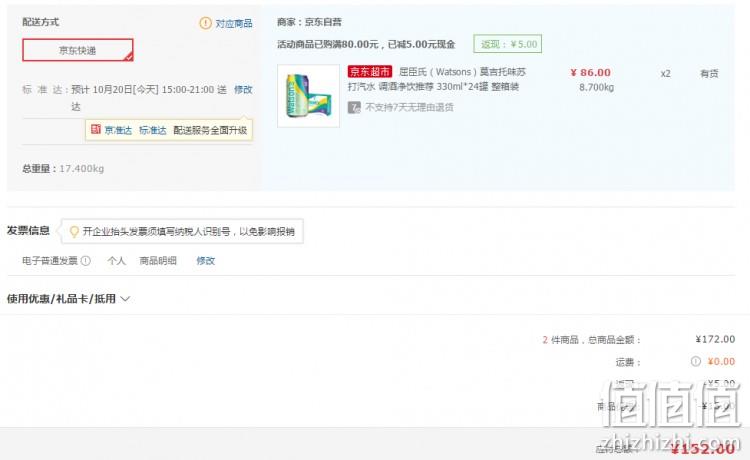Click the red 新 badge icon
This screenshot has width=750, height=460.
click(96, 129)
